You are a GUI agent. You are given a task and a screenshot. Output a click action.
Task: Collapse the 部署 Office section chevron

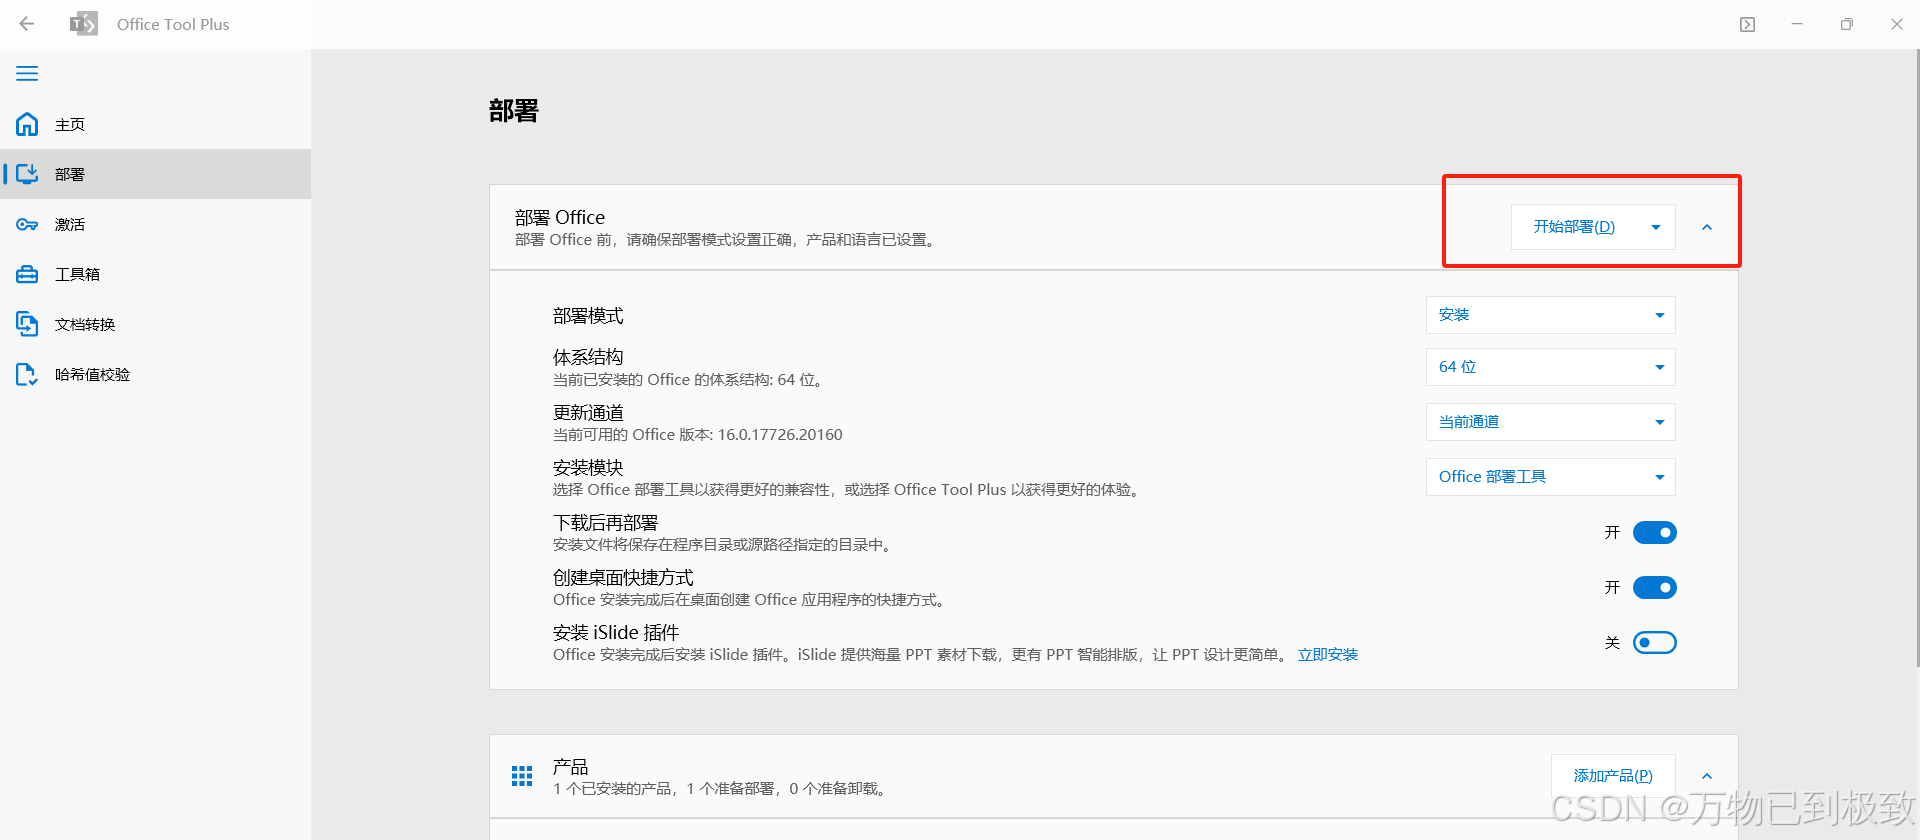point(1707,227)
